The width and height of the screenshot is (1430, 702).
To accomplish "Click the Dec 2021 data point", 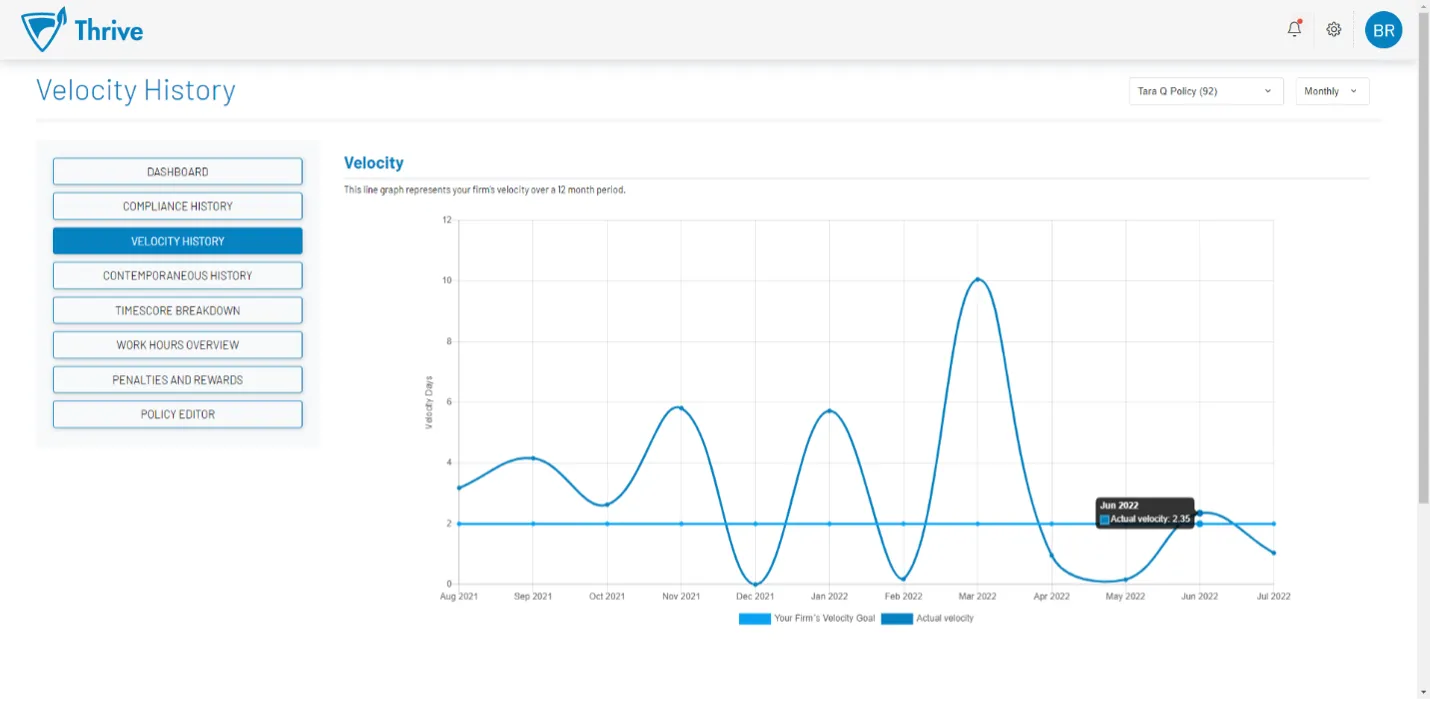I will coord(755,584).
